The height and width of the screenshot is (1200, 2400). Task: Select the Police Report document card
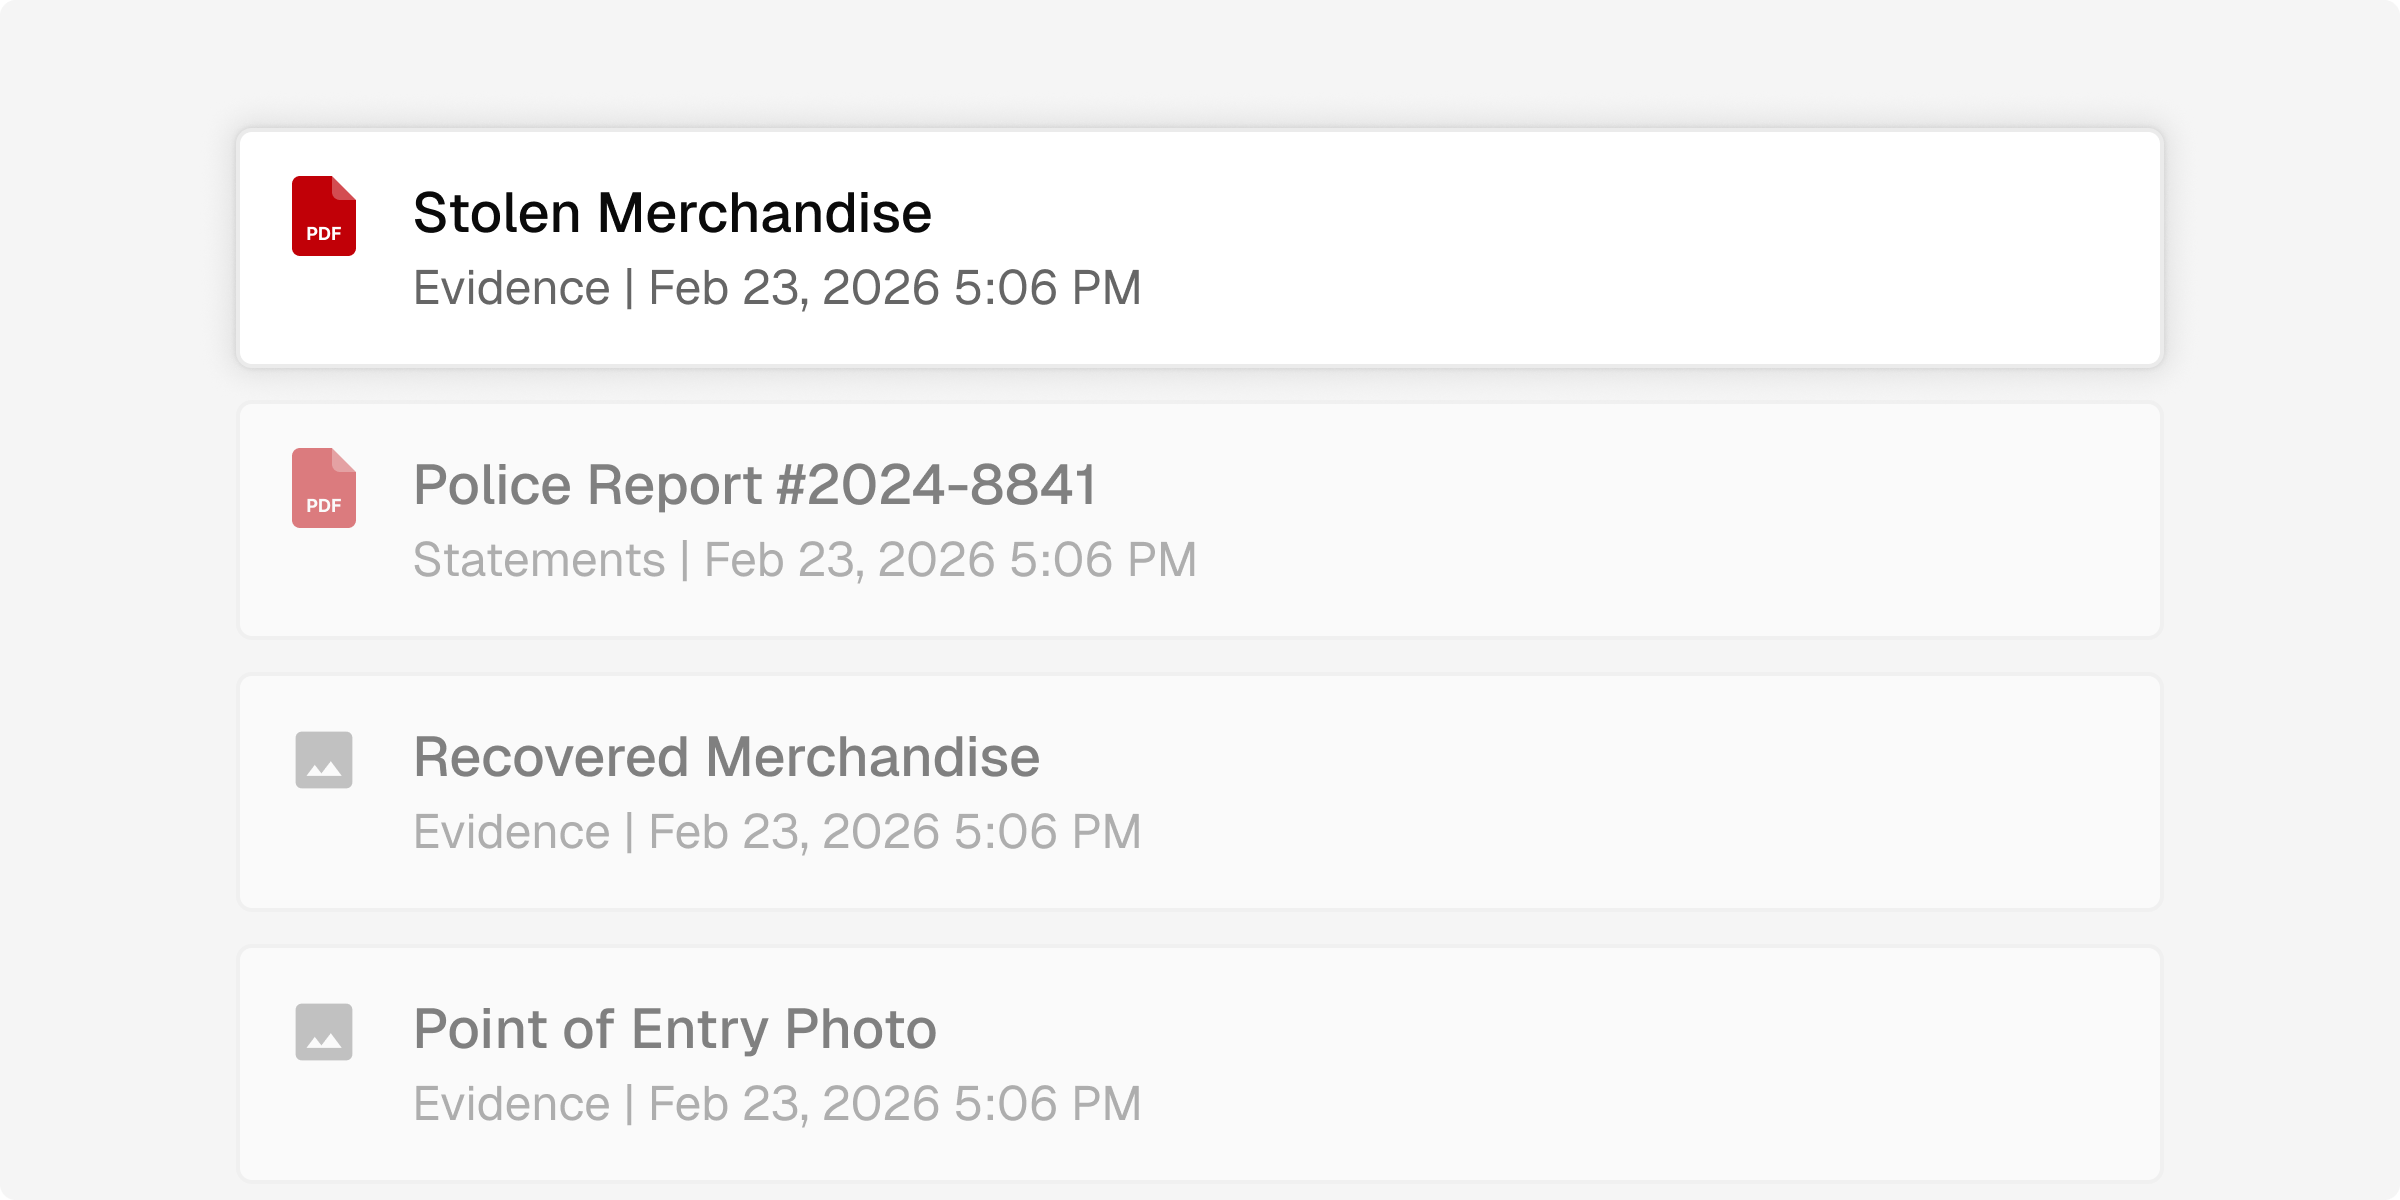[1200, 520]
